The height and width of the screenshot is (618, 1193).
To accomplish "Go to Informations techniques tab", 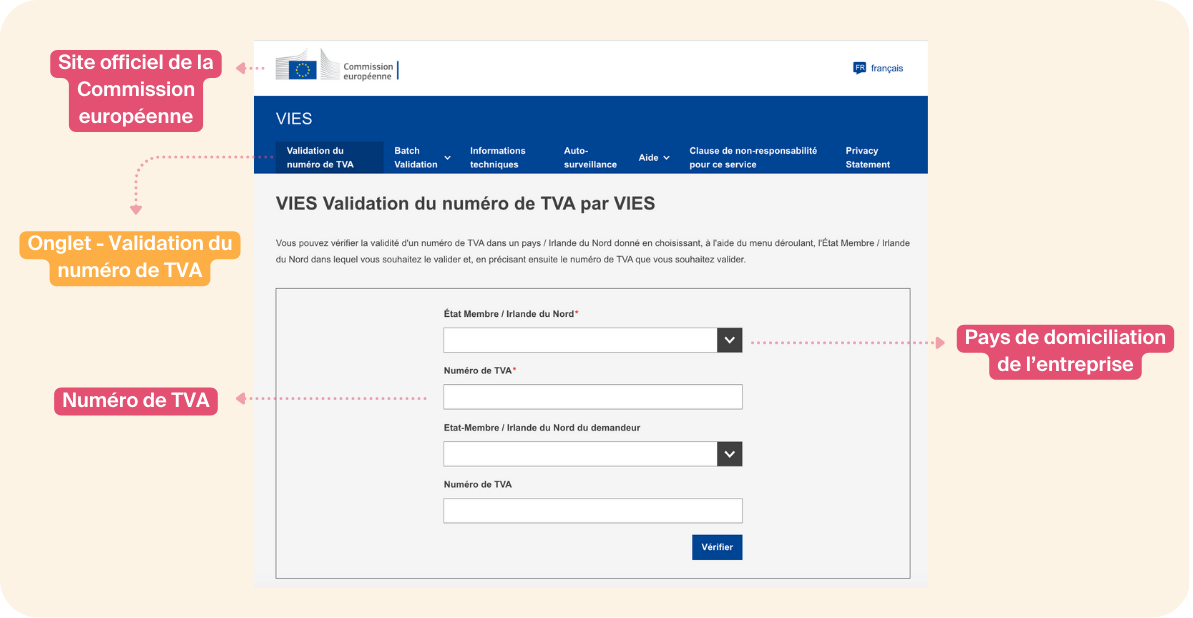I will (x=497, y=157).
